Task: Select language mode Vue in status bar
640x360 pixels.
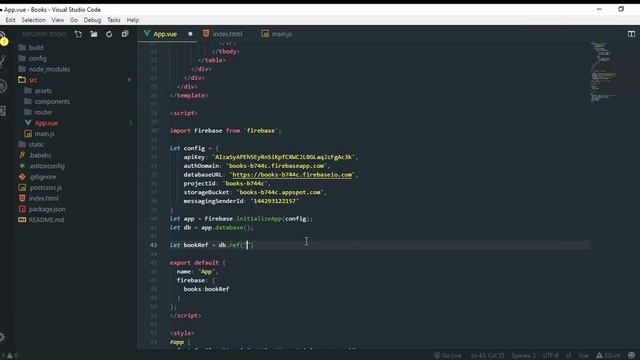Action: pyautogui.click(x=583, y=356)
